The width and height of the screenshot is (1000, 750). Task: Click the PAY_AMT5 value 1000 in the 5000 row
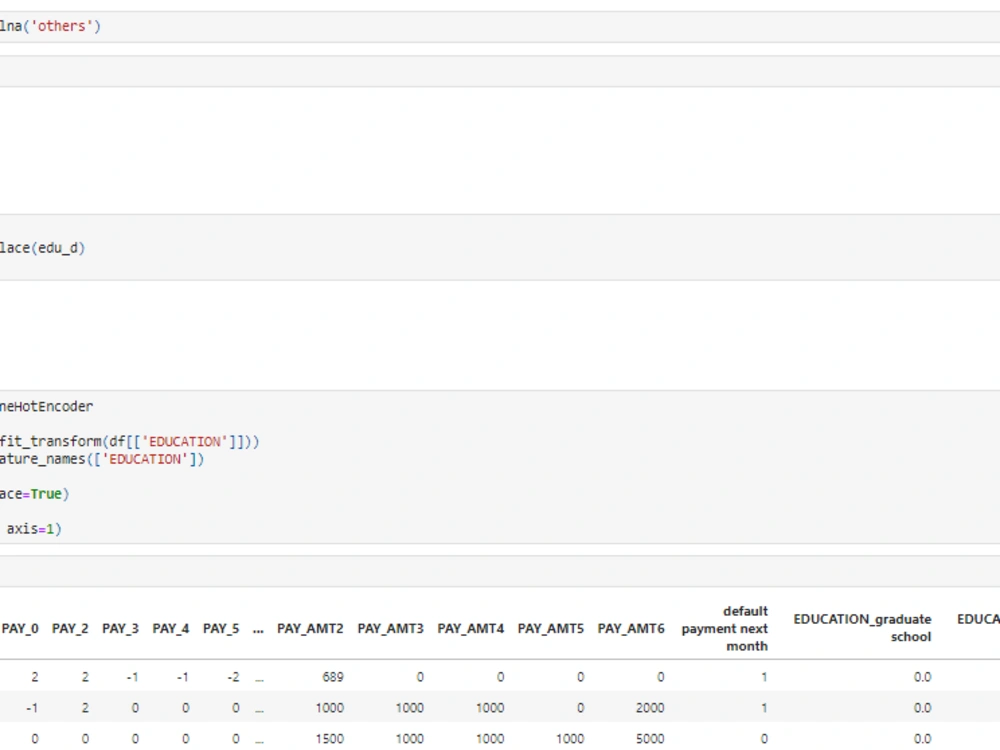point(570,739)
